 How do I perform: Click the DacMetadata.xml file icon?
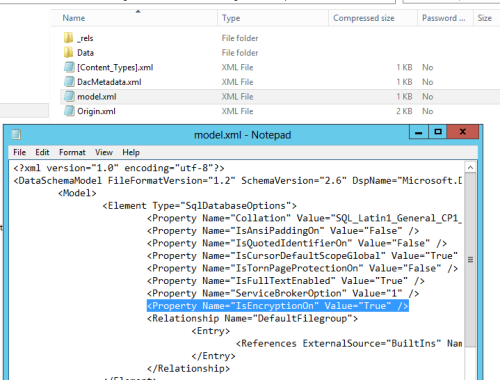point(69,82)
